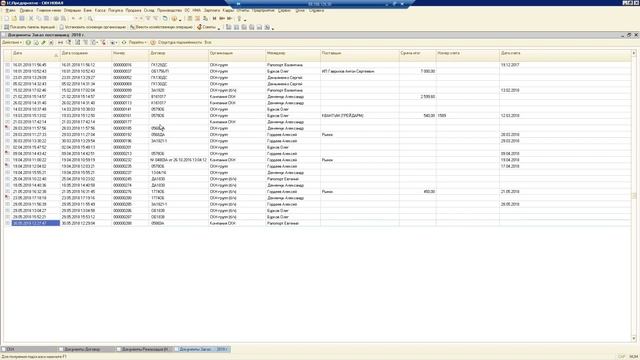Click the green Add document icon

tap(28, 42)
